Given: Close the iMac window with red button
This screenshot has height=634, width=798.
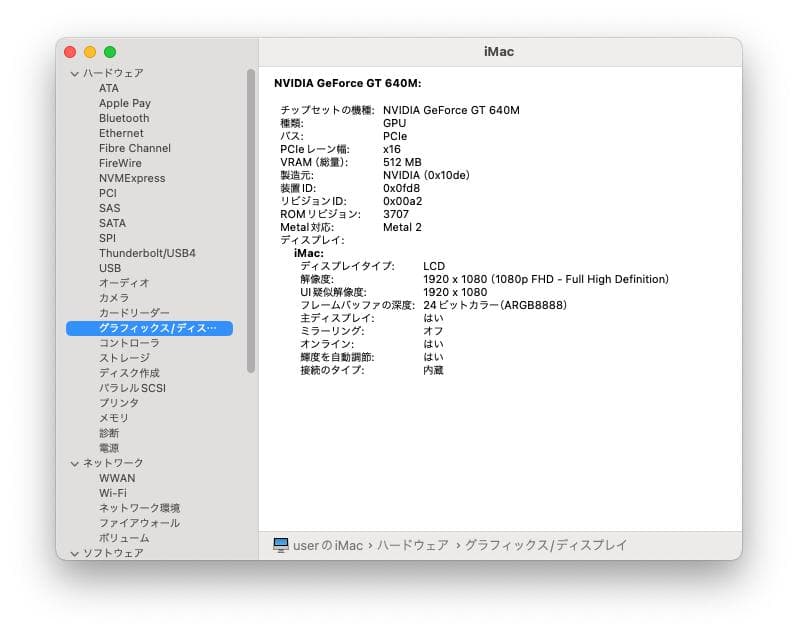Looking at the screenshot, I should [70, 52].
